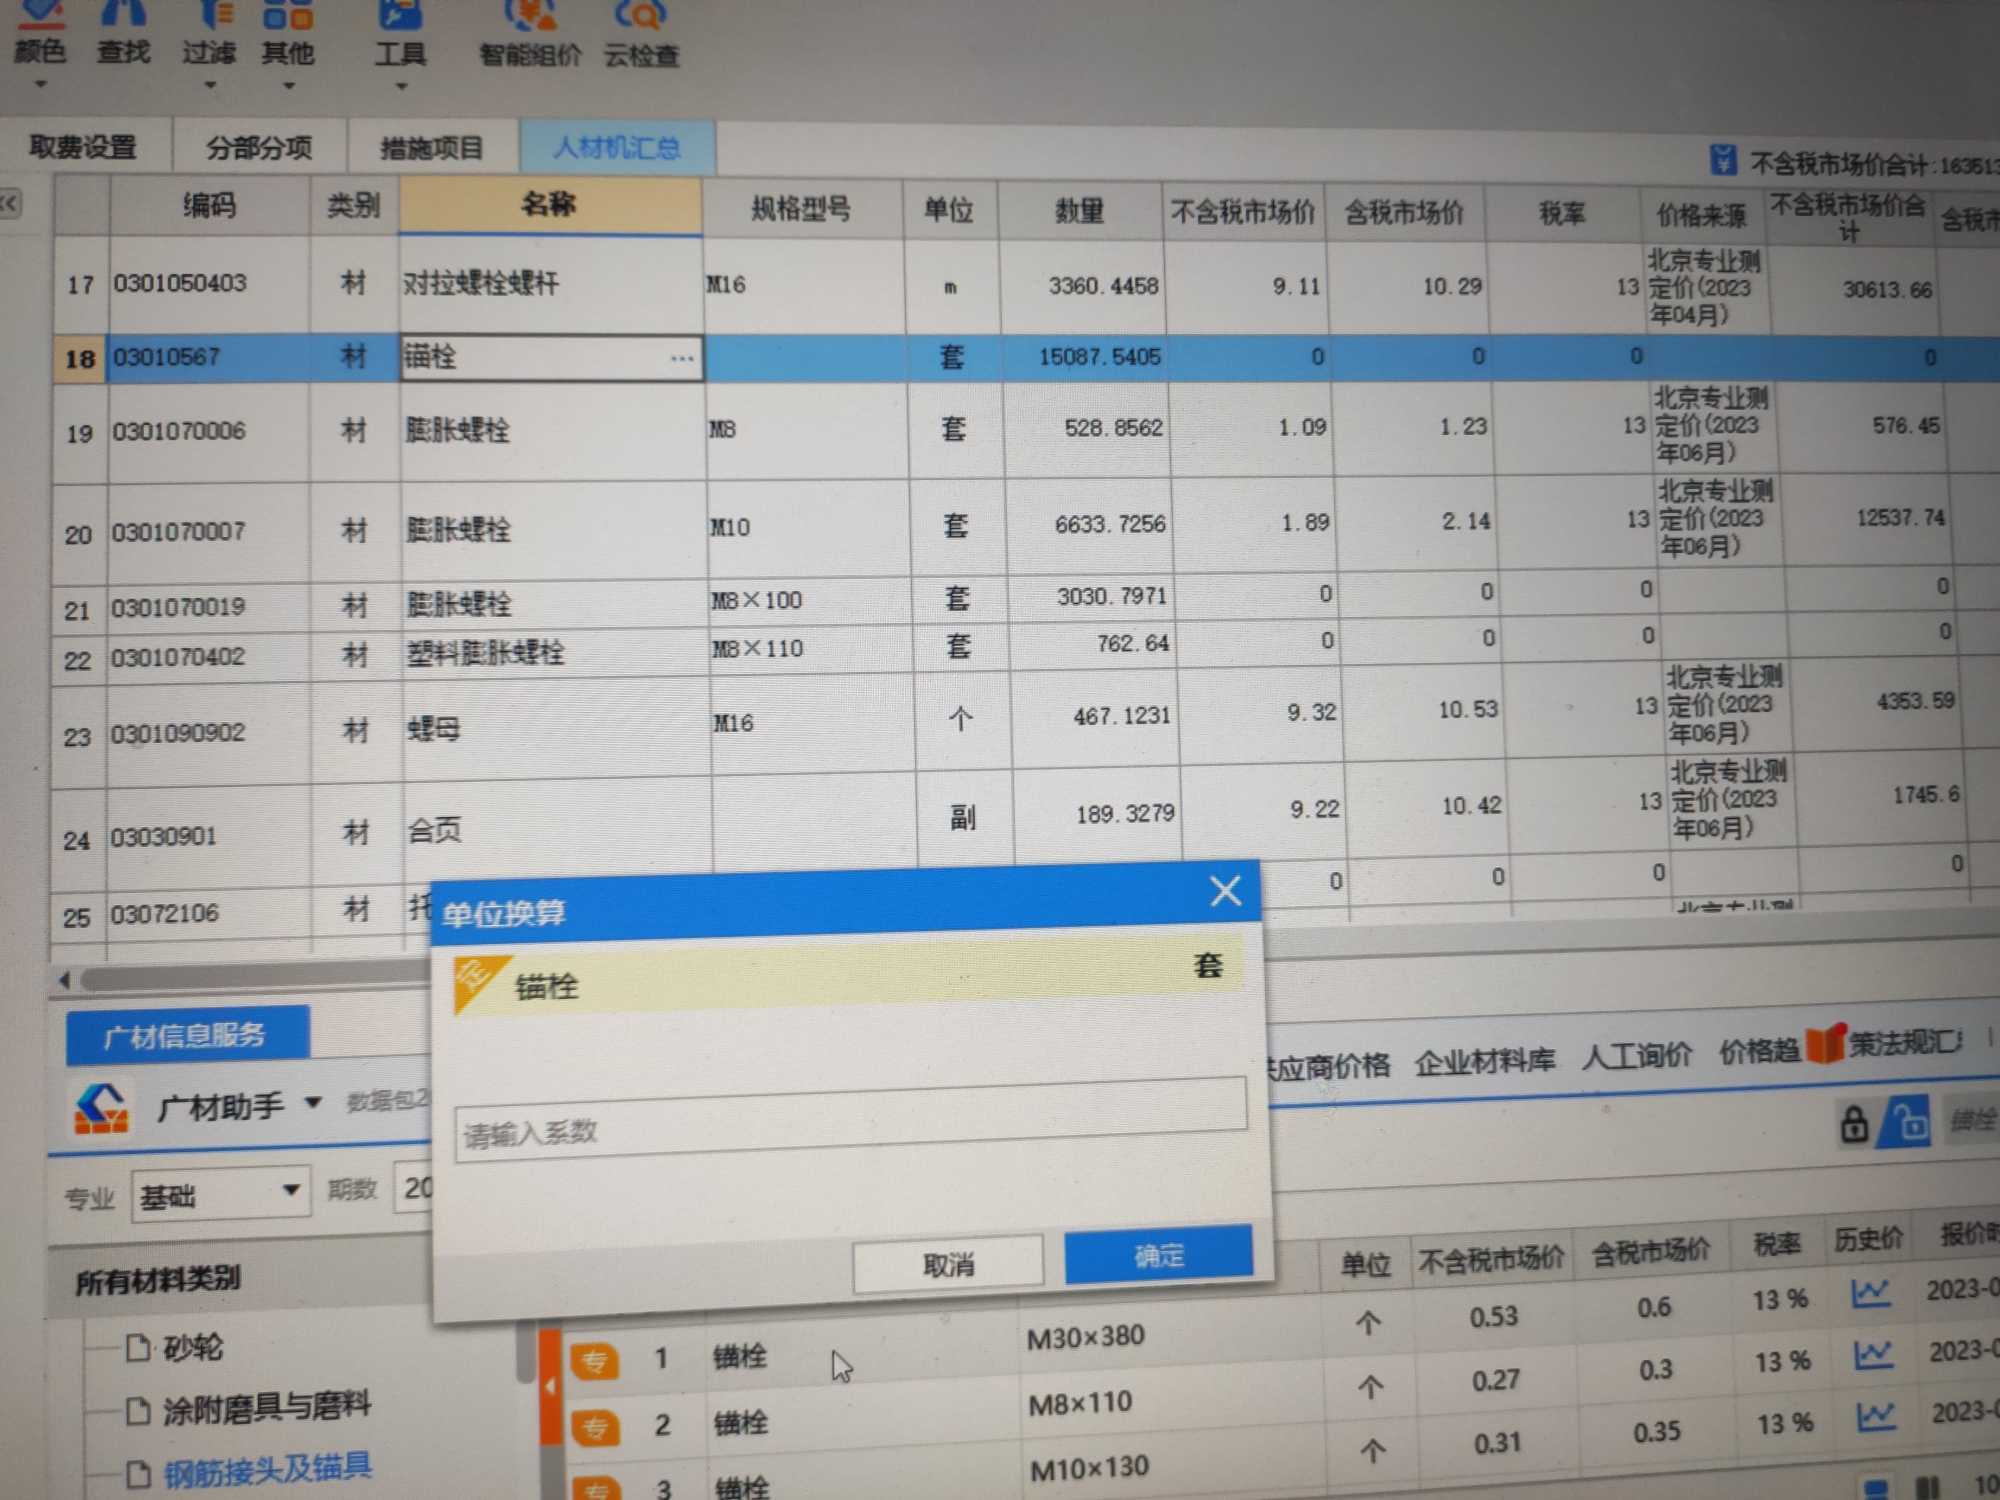Open the 人工询价 tab
2000x1500 pixels.
pos(1636,1054)
